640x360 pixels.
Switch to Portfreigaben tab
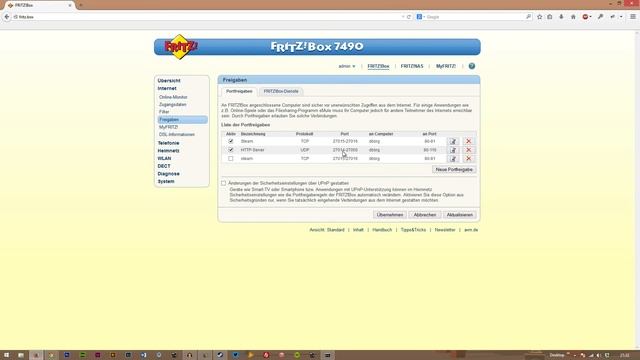(239, 91)
